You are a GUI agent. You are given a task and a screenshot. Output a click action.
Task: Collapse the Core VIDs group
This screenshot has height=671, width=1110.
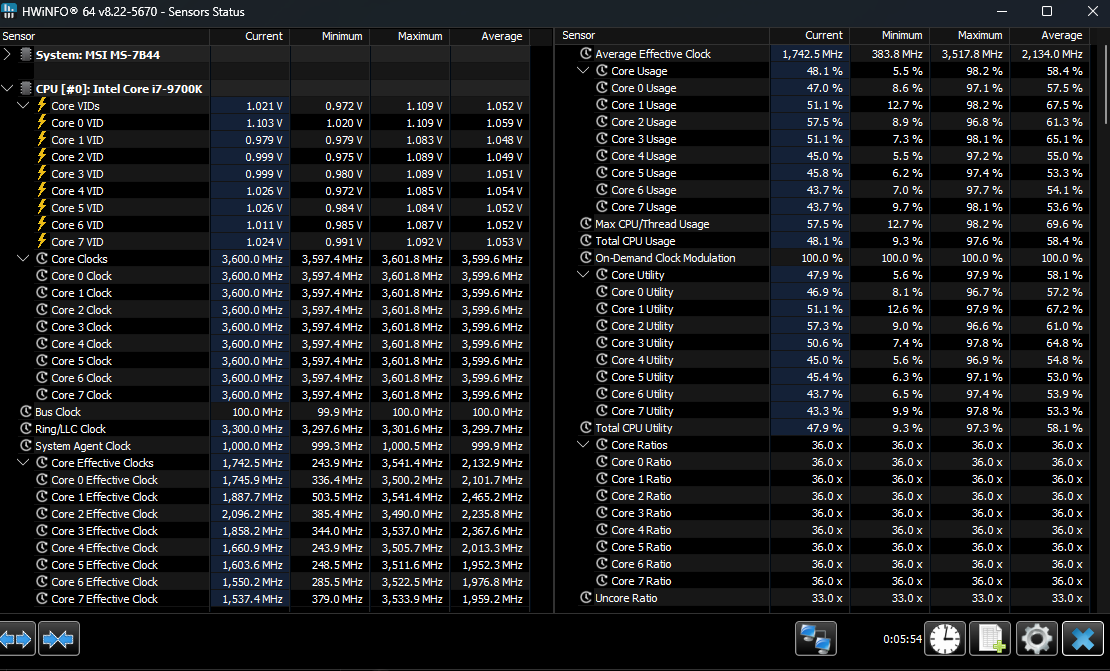click(x=23, y=105)
